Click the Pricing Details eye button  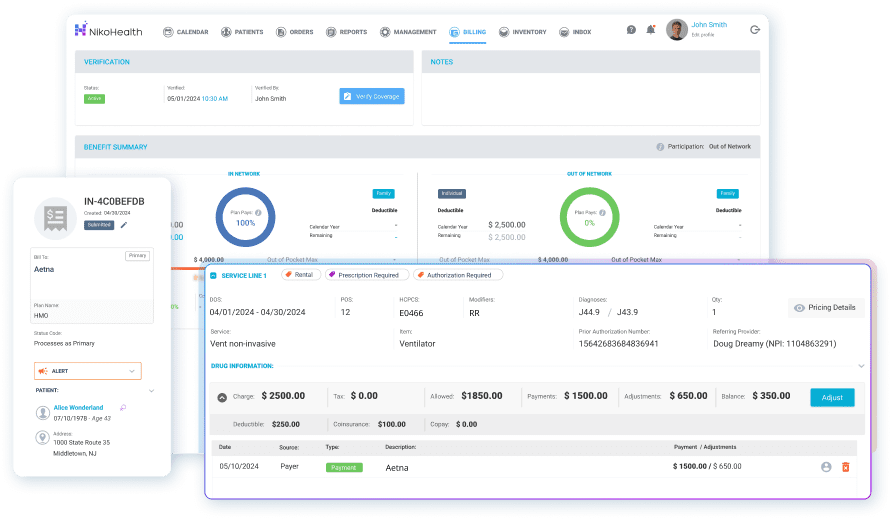click(x=825, y=307)
